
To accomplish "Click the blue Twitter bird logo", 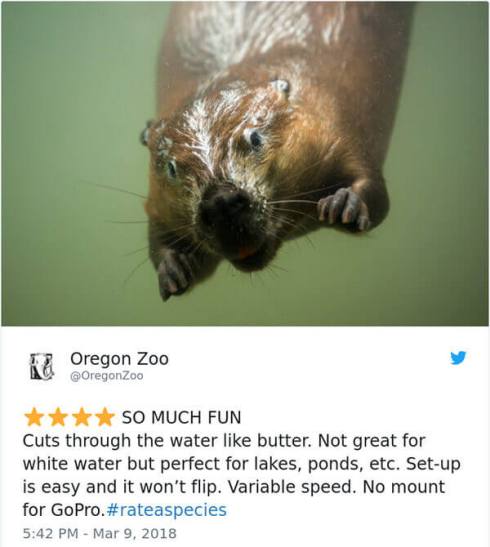I will click(458, 358).
